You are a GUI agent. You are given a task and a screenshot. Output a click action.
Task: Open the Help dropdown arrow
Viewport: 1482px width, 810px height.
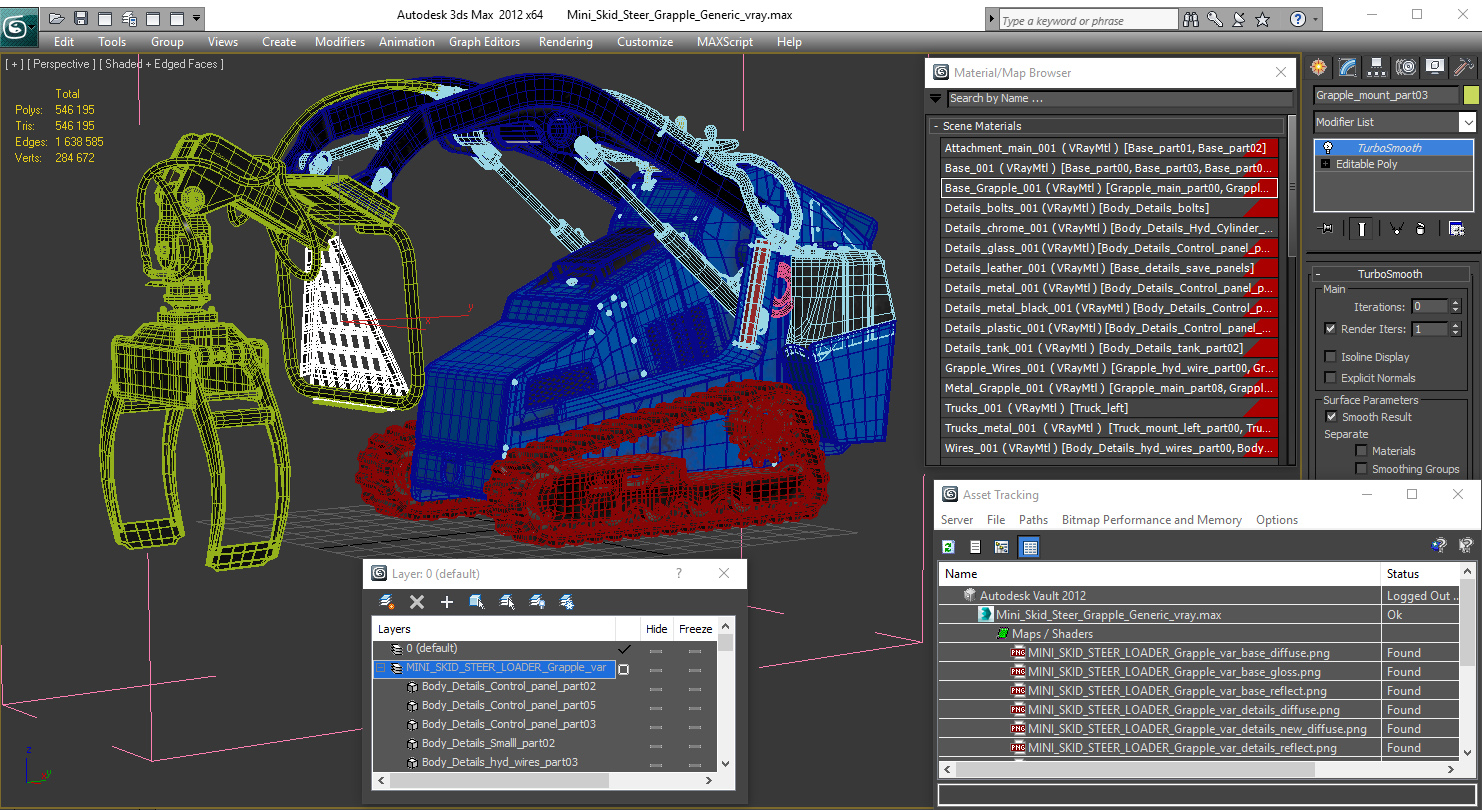tap(1316, 19)
